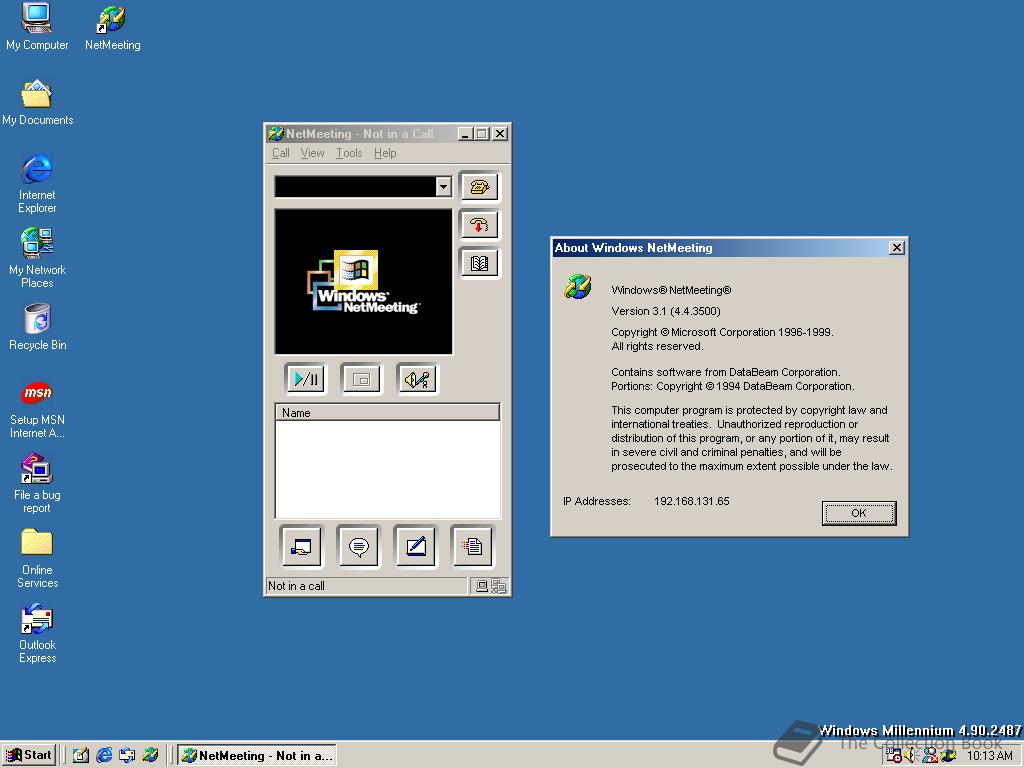Click OK in About Windows NetMeeting dialog

click(x=859, y=513)
